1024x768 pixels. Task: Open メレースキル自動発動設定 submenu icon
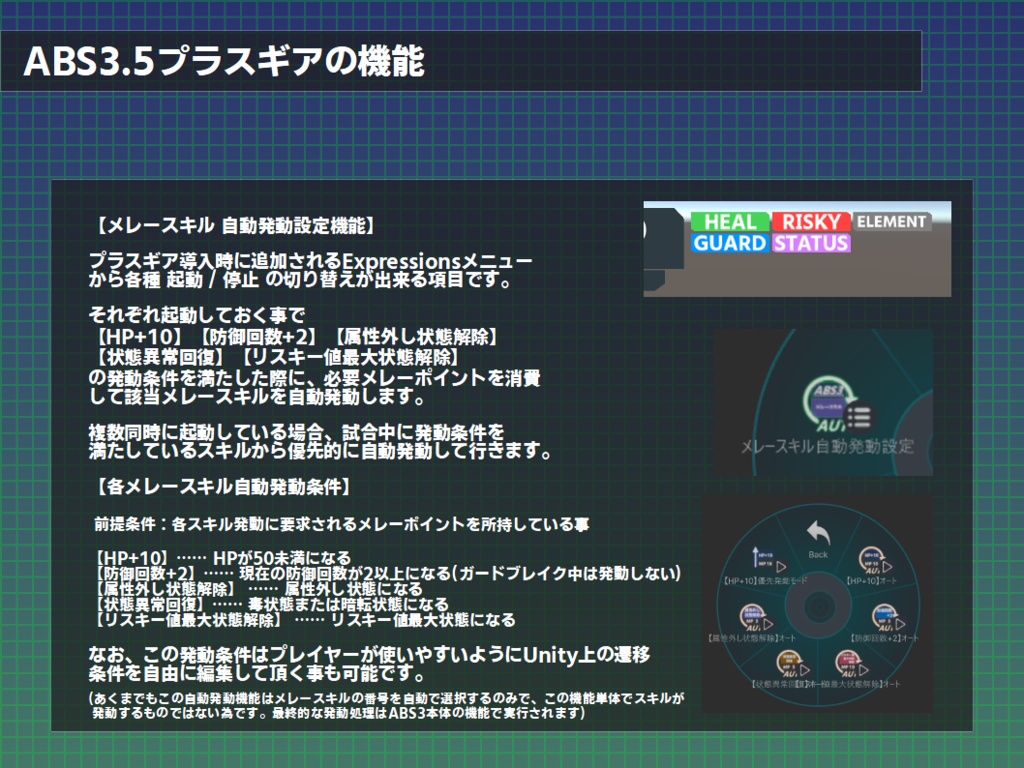(x=837, y=405)
